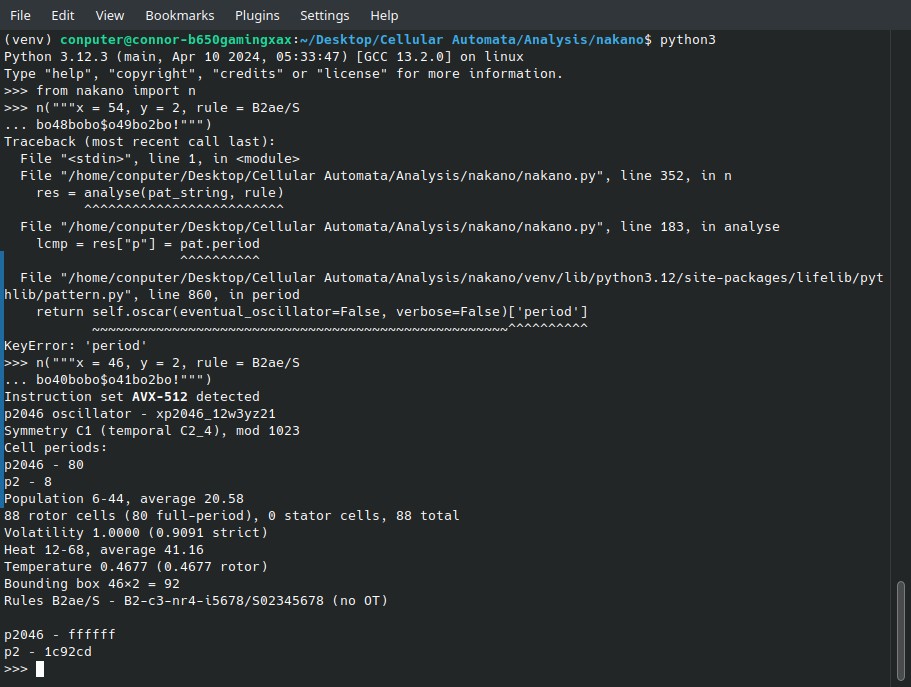Click 'Population 6-44, average 20.58' line
The height and width of the screenshot is (687, 911).
pyautogui.click(x=124, y=499)
